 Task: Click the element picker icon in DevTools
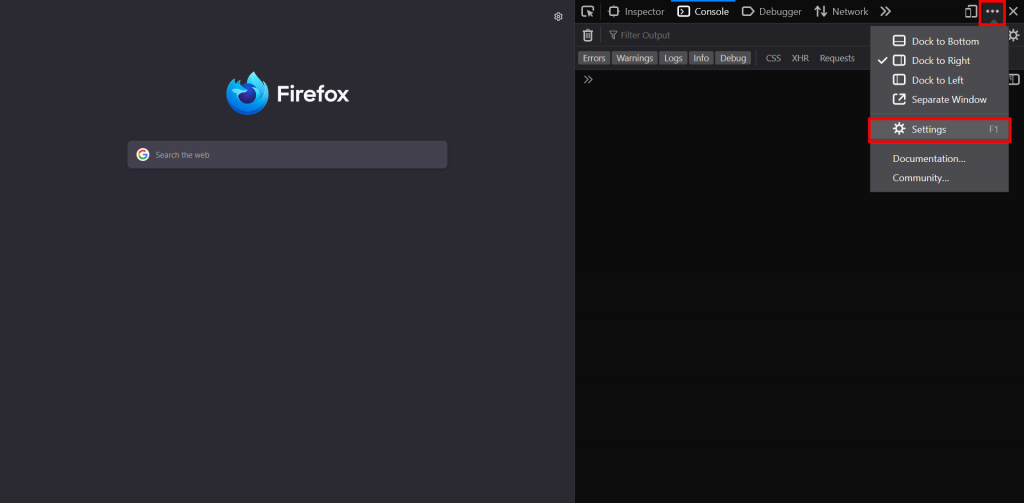(x=588, y=11)
